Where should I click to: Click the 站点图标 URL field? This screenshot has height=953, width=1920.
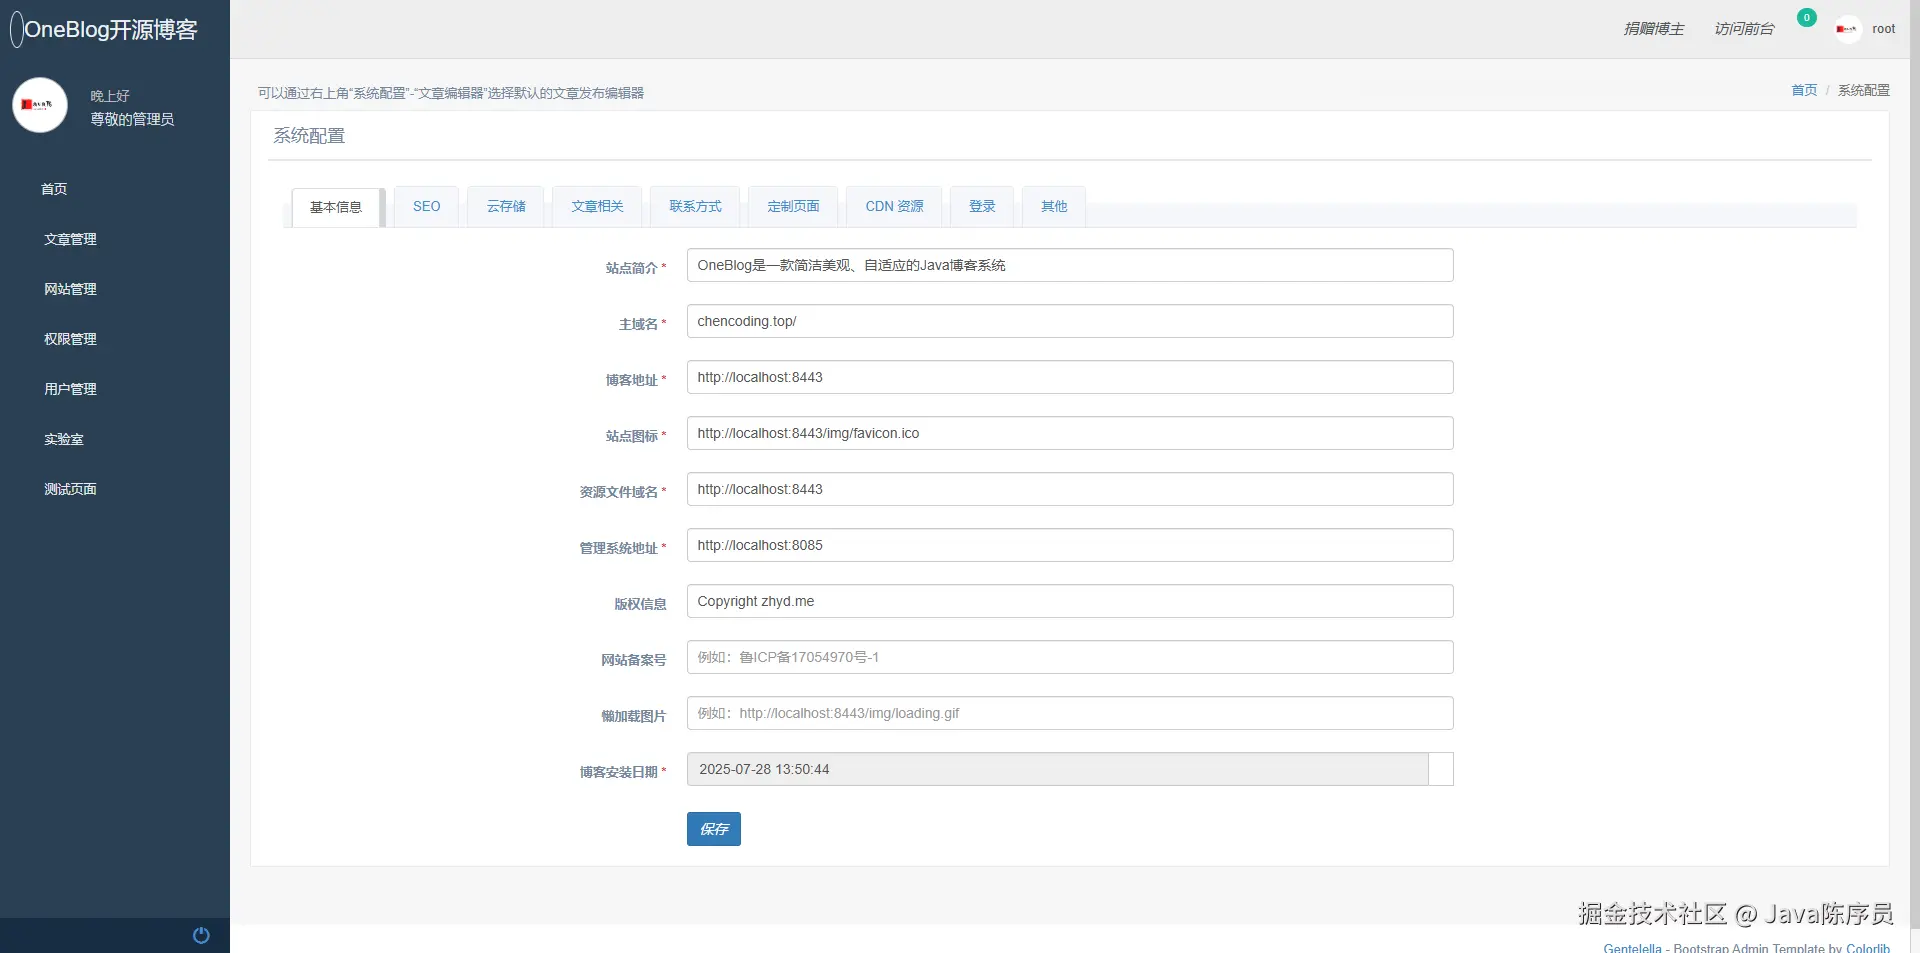click(1070, 433)
